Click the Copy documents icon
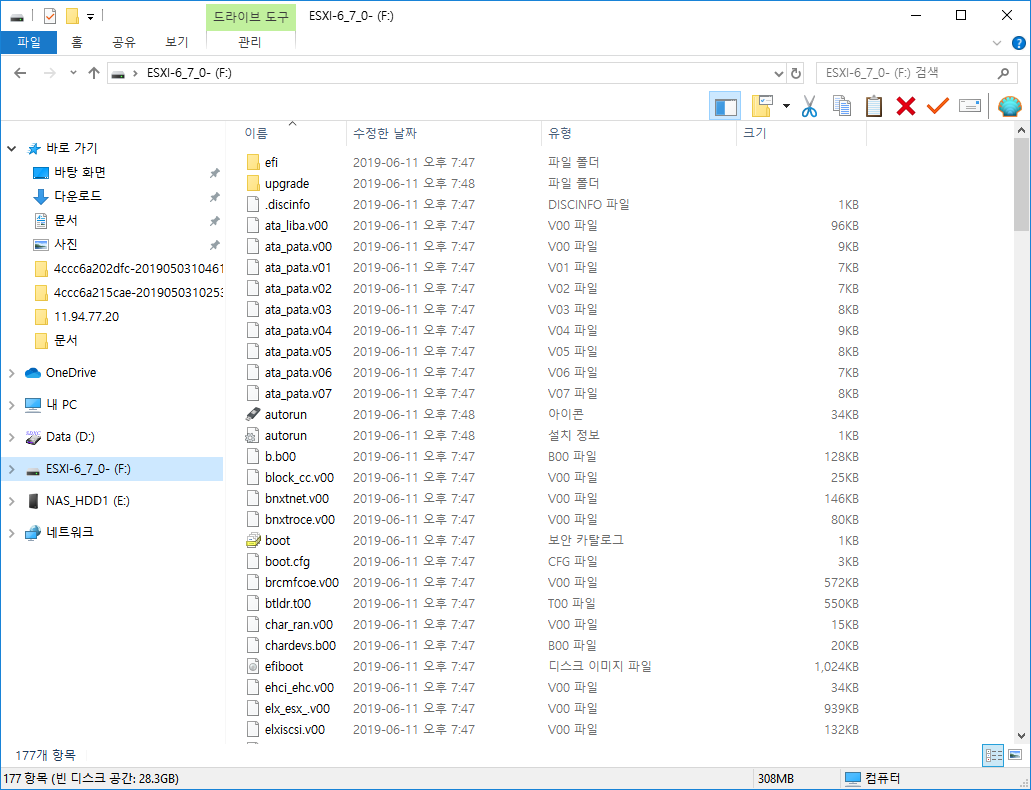1031x790 pixels. coord(842,106)
